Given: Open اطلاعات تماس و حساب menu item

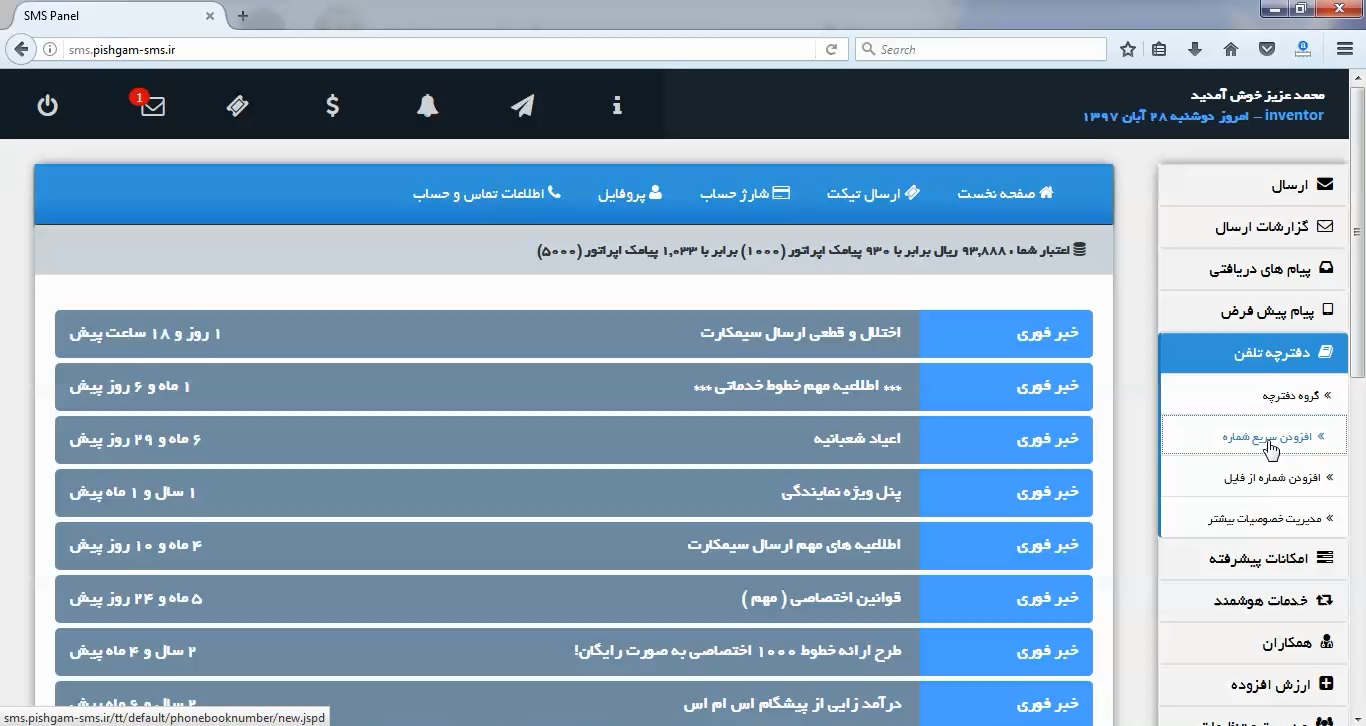Looking at the screenshot, I should [487, 193].
